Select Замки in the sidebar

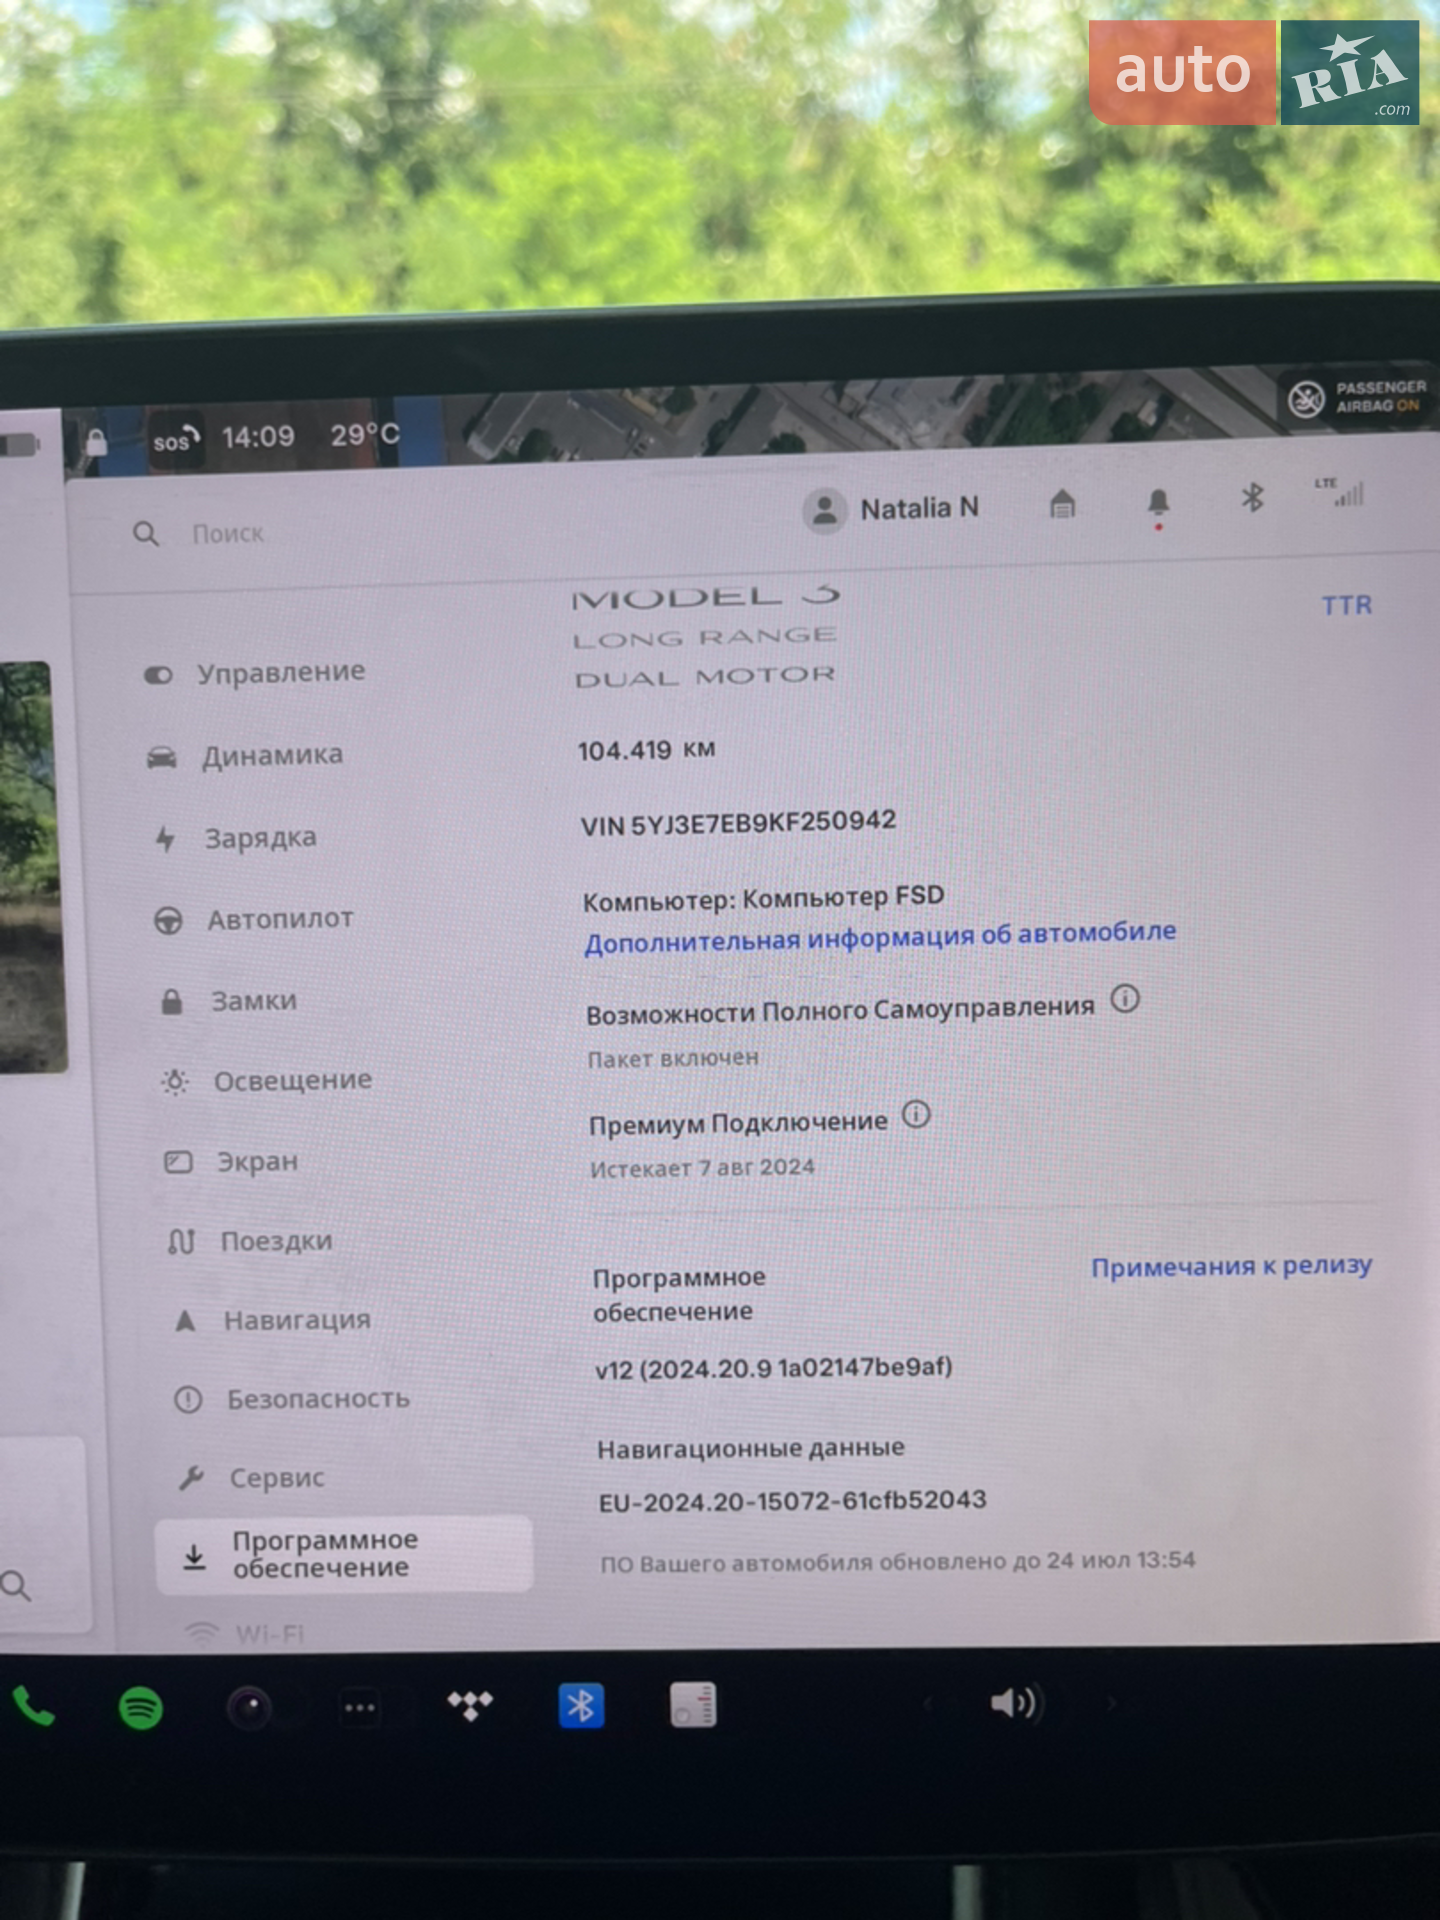229,1000
